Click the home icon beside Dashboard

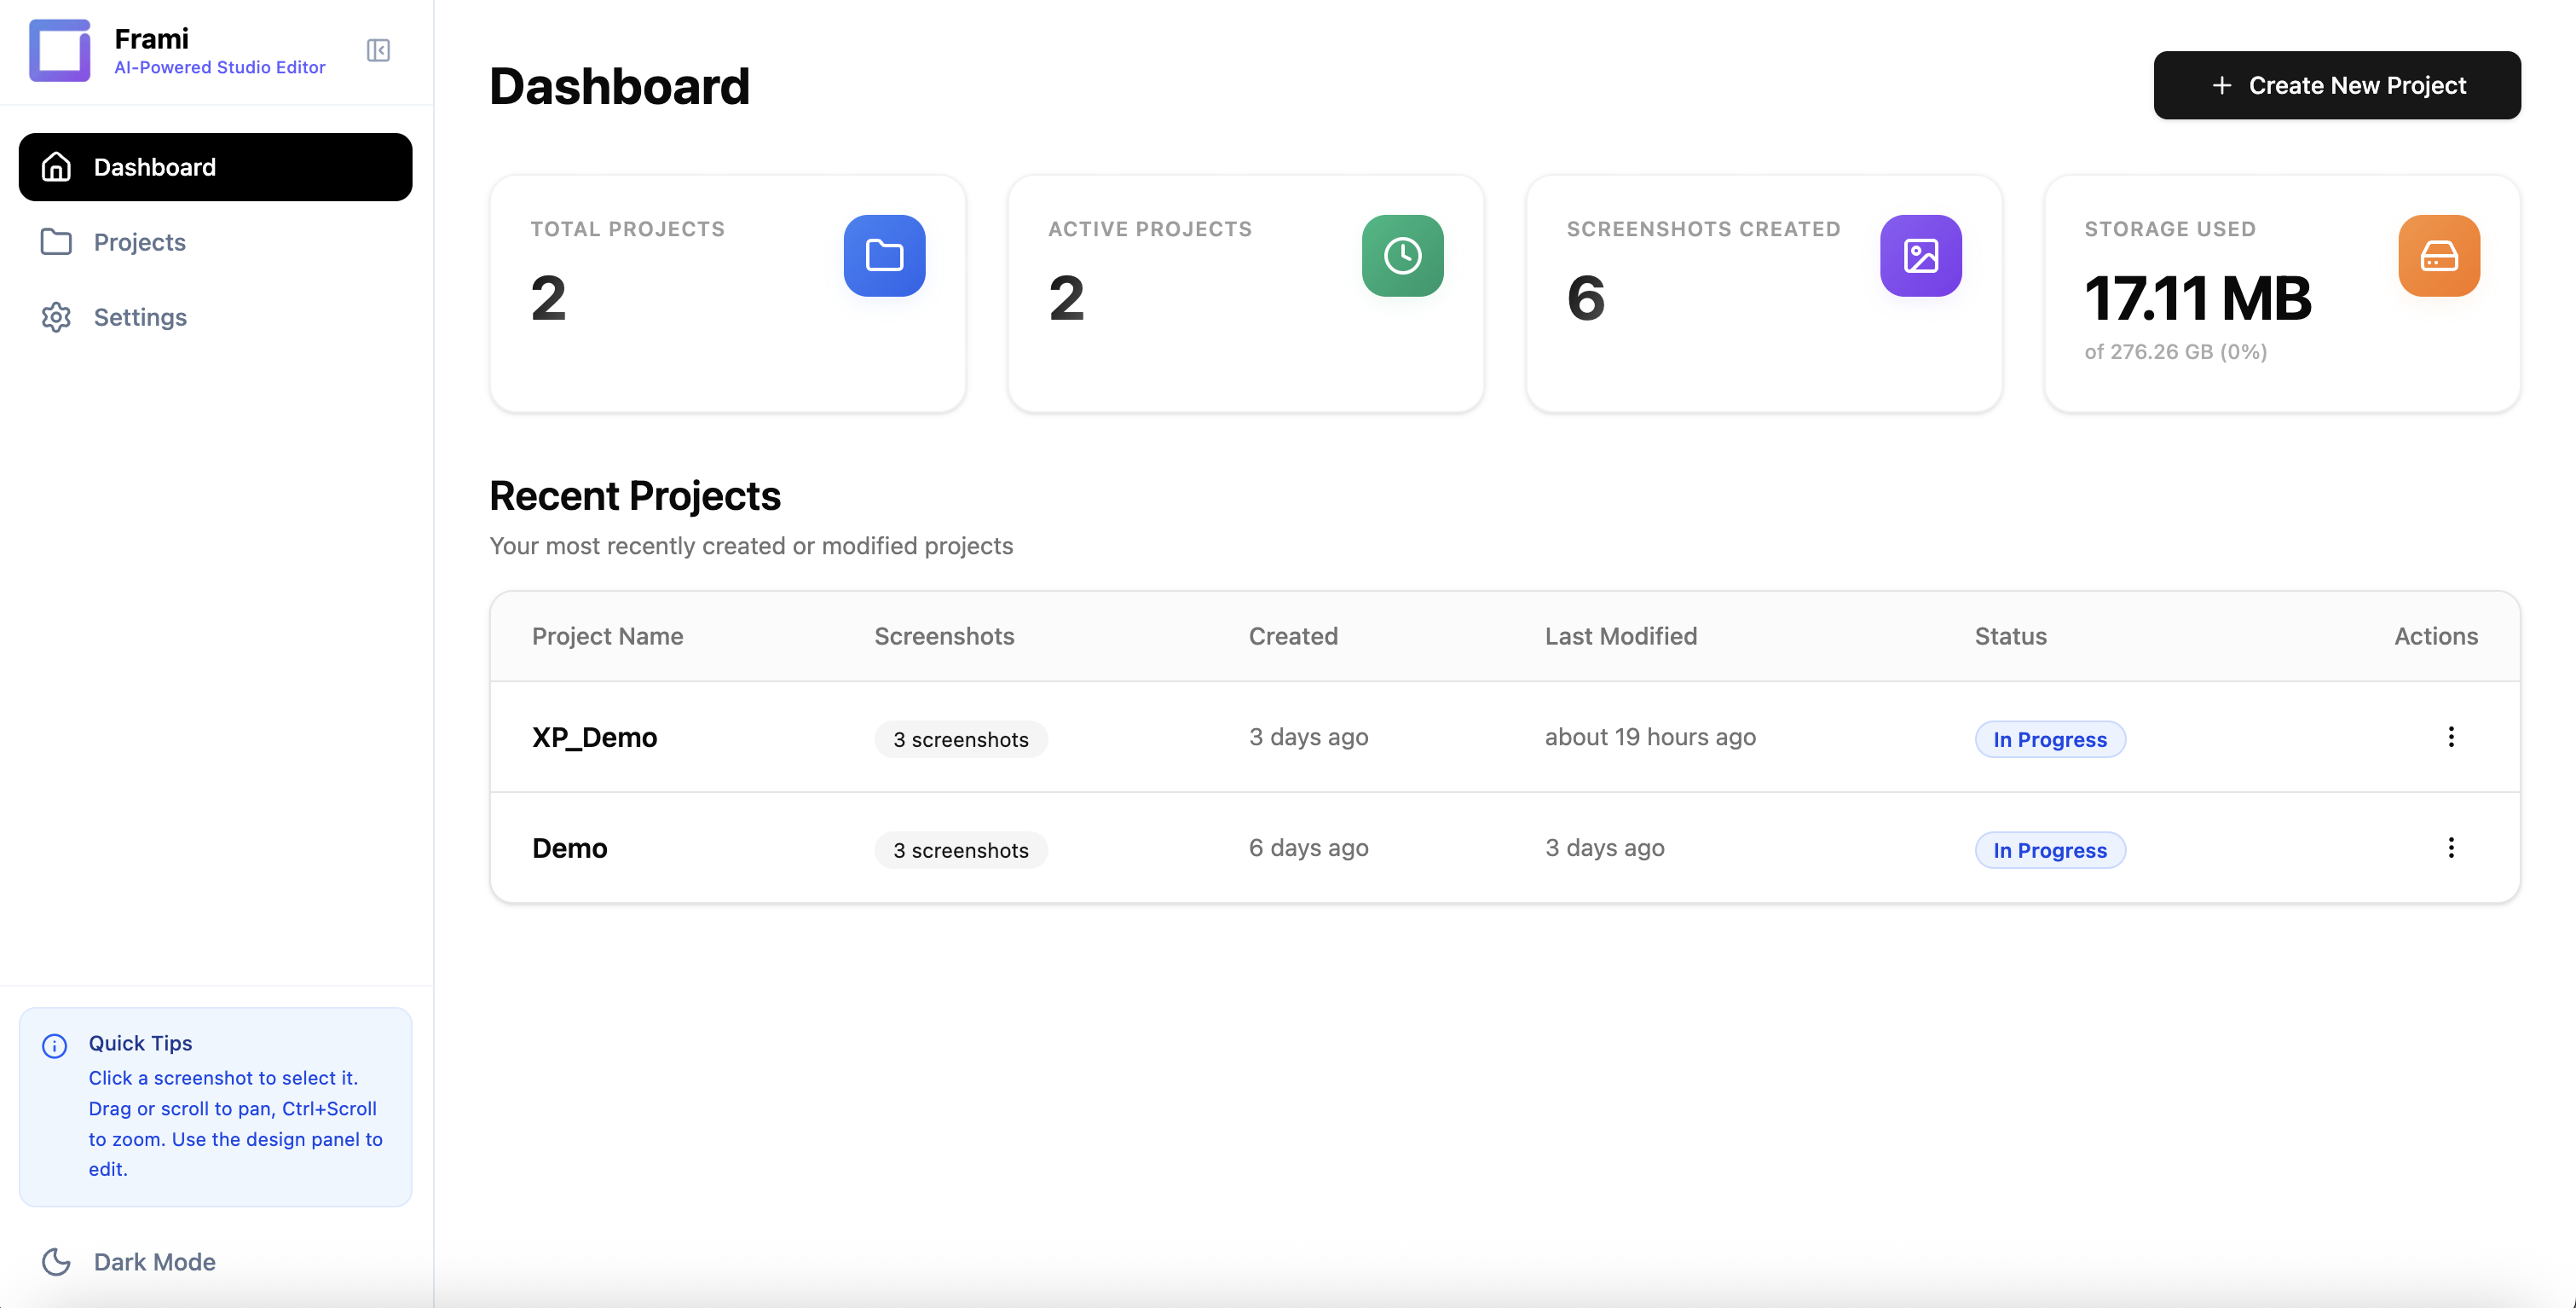[x=55, y=166]
